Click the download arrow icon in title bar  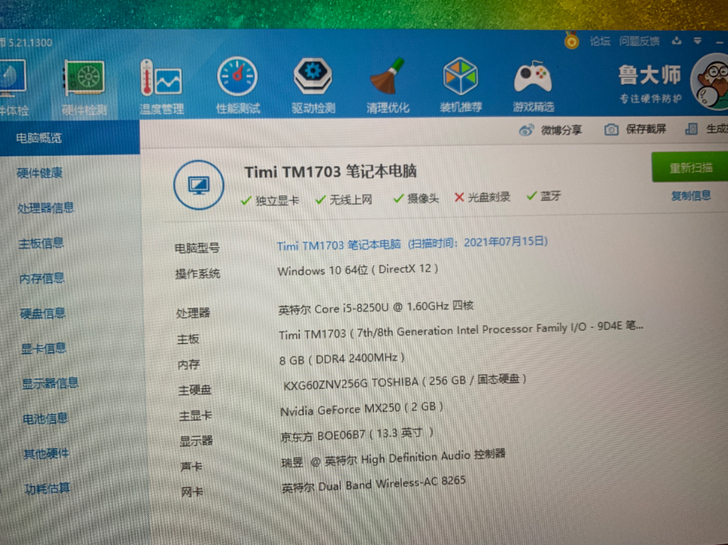pos(676,41)
